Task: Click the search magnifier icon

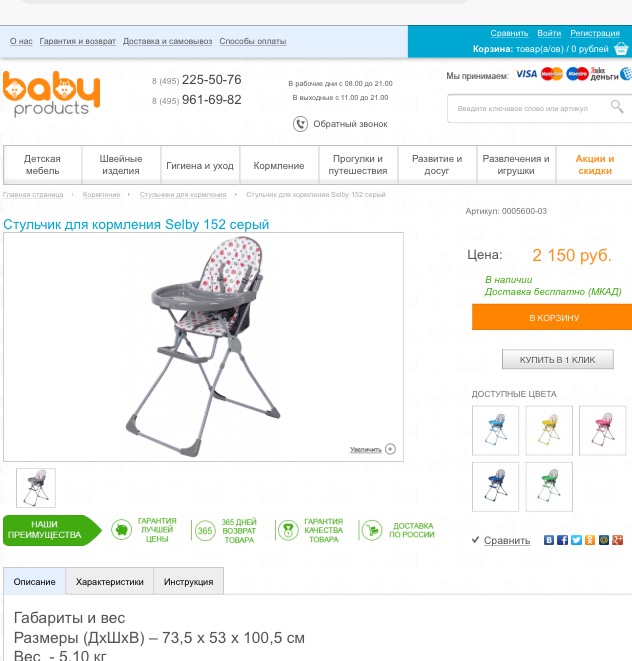Action: [617, 107]
